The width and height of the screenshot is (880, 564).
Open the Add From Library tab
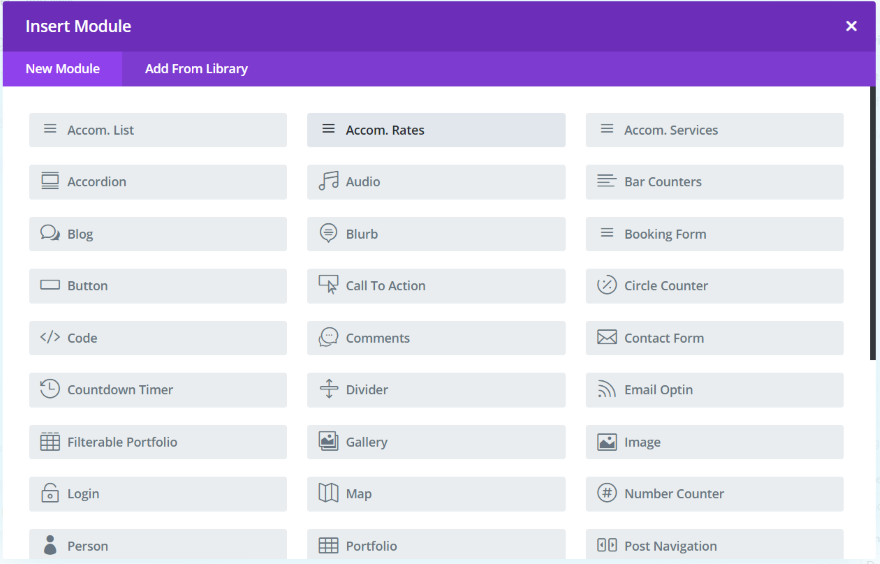pyautogui.click(x=196, y=68)
